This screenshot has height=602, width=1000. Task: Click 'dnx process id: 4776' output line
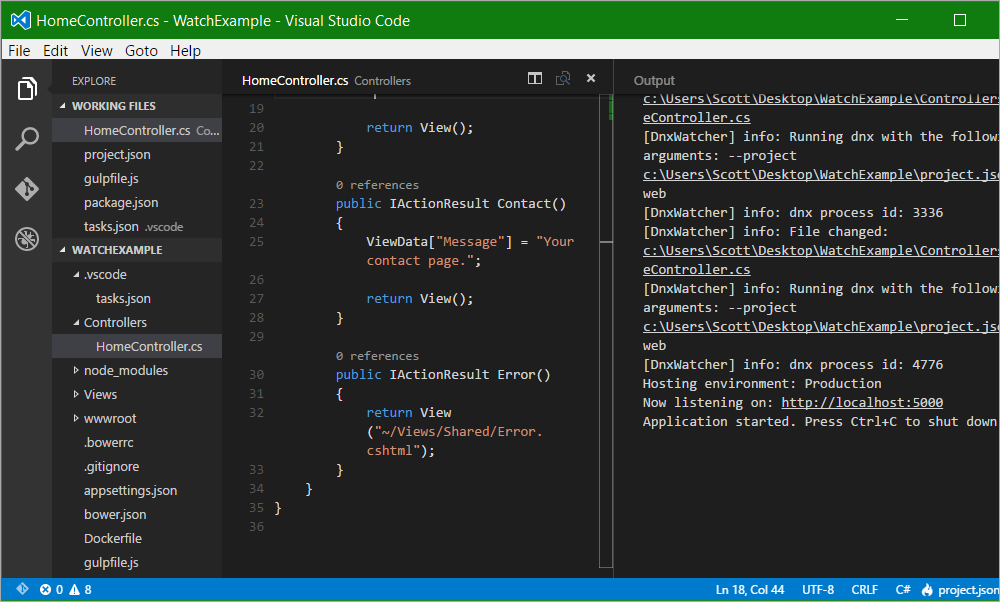(x=866, y=364)
